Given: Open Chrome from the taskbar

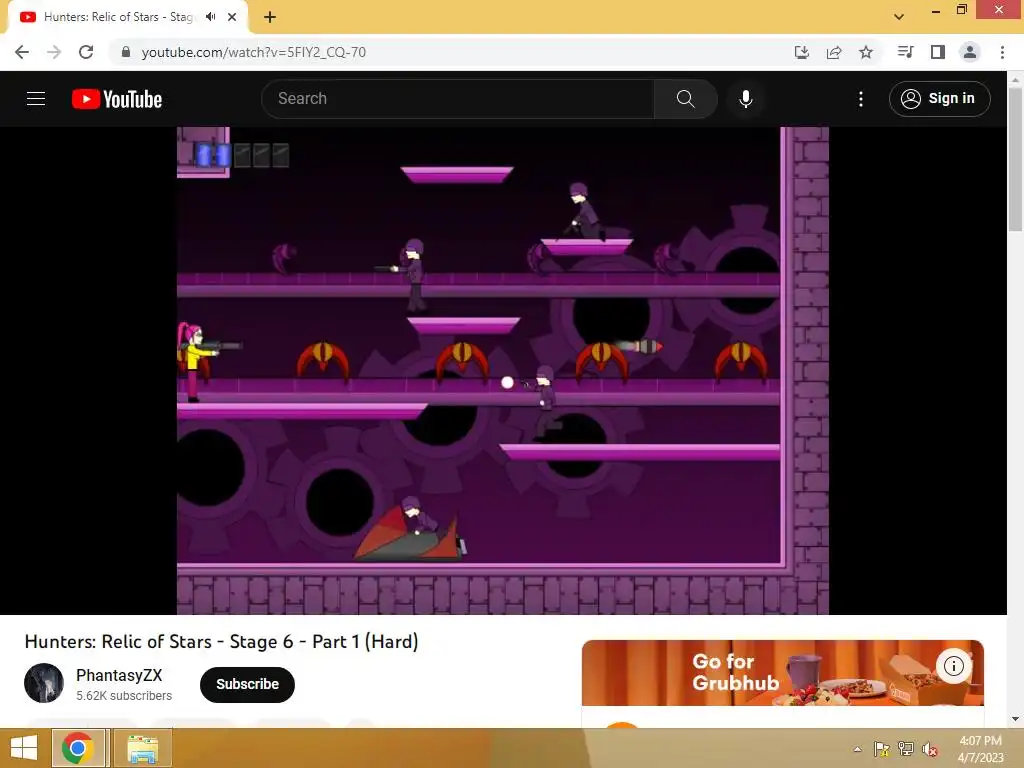Looking at the screenshot, I should 78,748.
